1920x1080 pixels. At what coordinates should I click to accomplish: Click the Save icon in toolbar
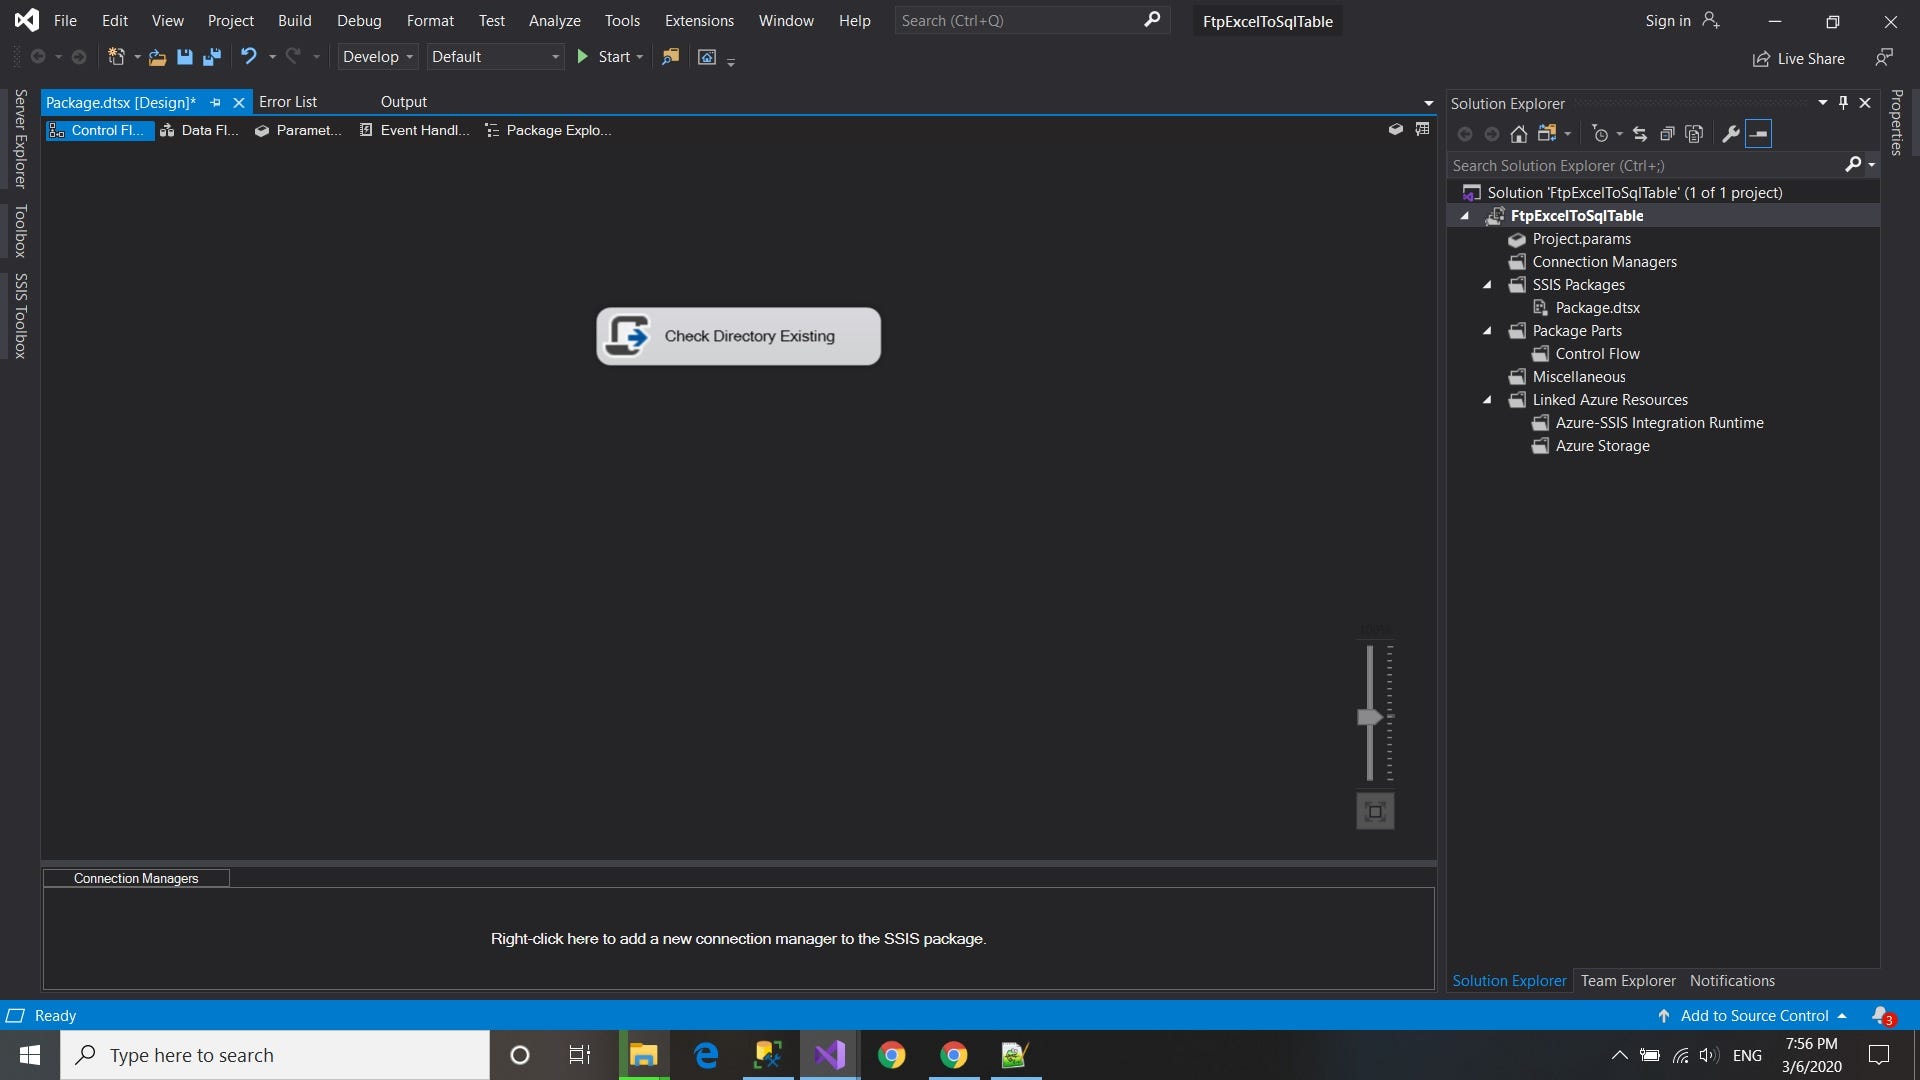(185, 57)
